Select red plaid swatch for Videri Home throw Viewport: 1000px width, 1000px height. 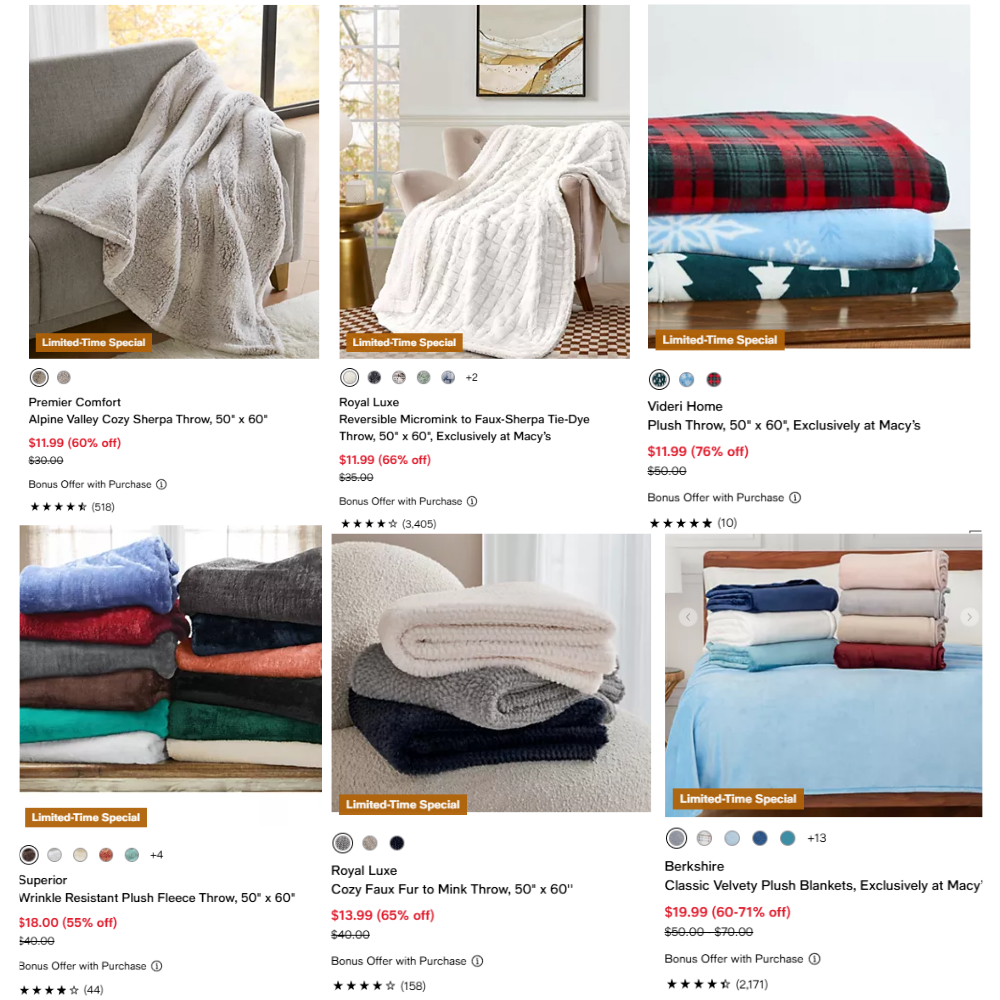tap(714, 379)
